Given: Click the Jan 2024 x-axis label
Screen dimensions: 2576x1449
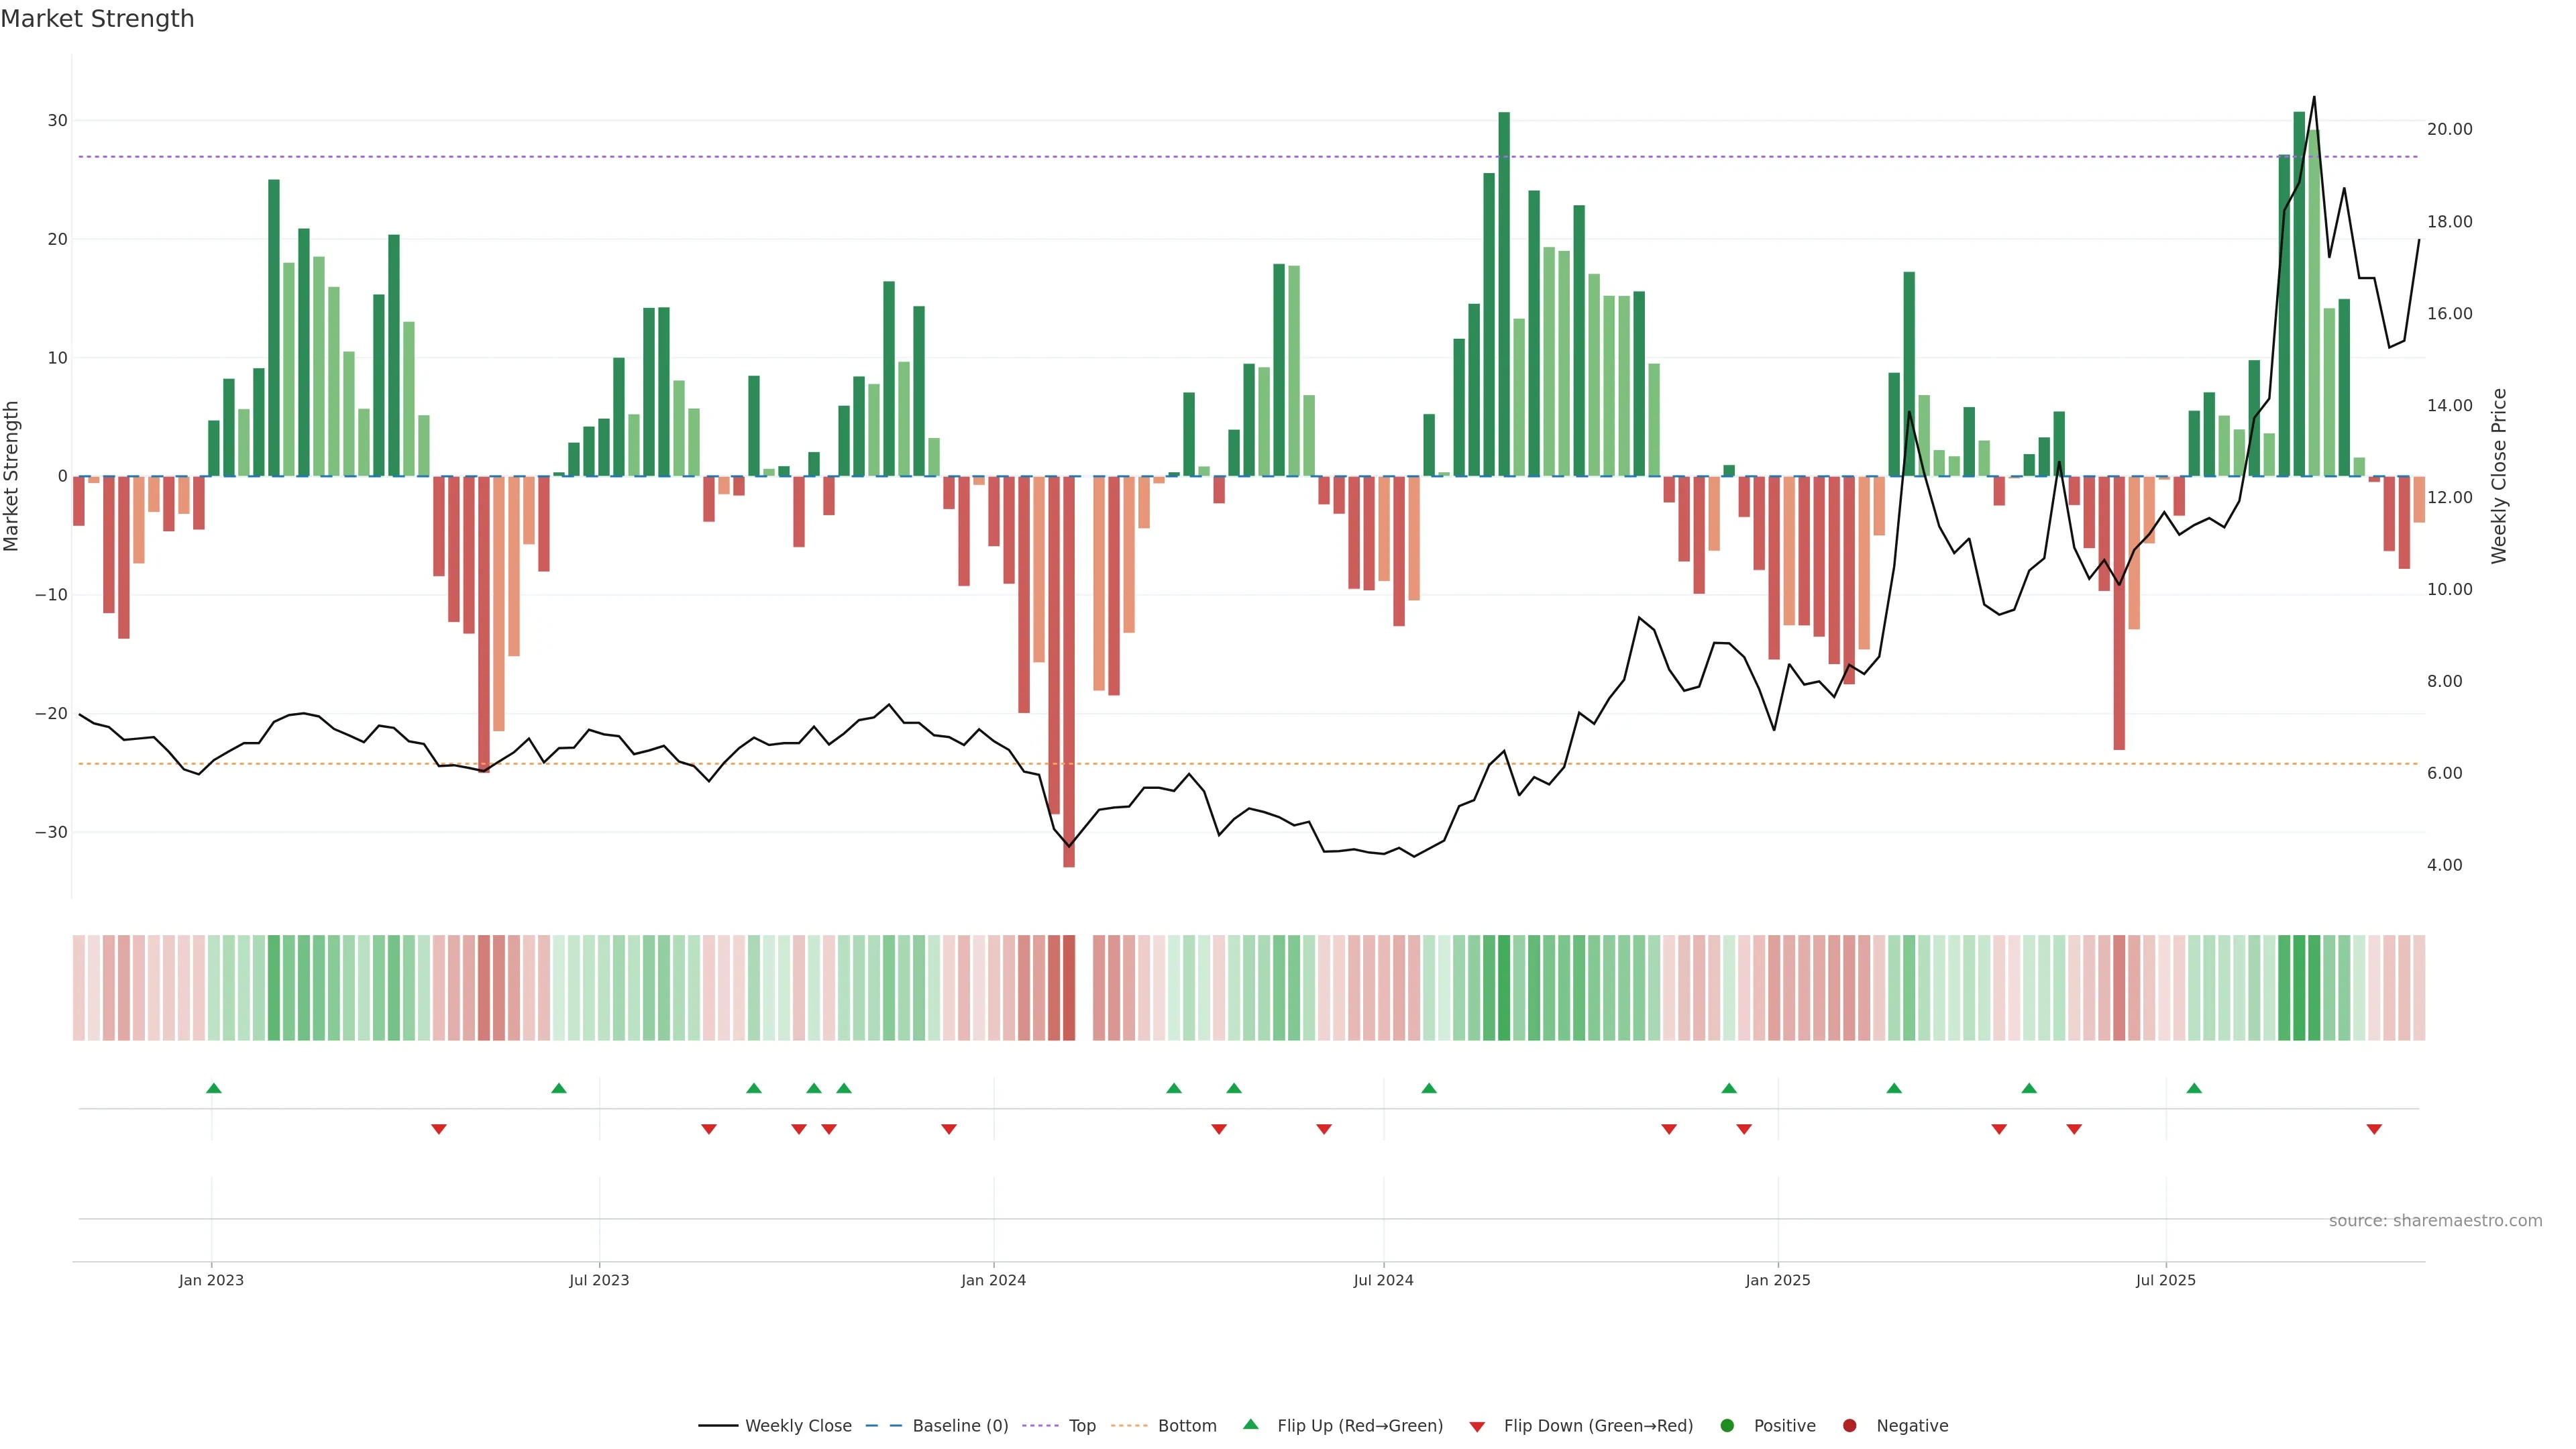Looking at the screenshot, I should [993, 1280].
